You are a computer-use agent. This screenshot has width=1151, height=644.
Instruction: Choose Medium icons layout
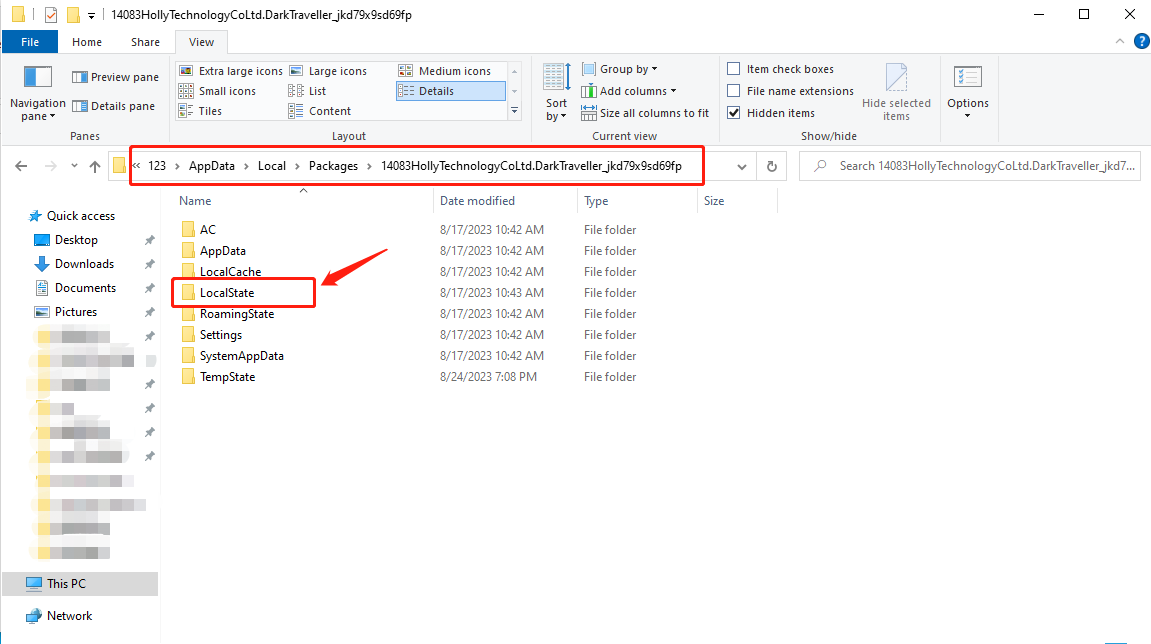(x=444, y=70)
